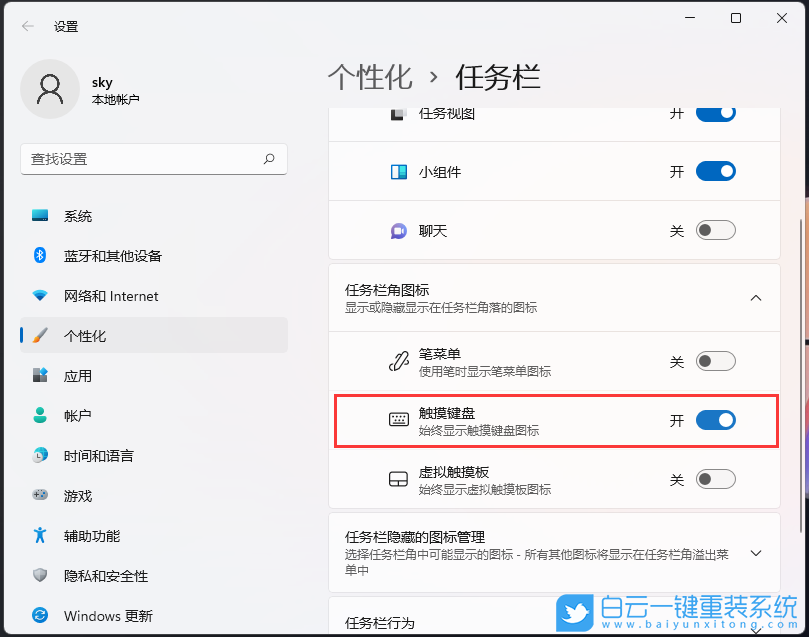Select 系统 in the settings sidebar
Image resolution: width=809 pixels, height=637 pixels.
pos(70,216)
